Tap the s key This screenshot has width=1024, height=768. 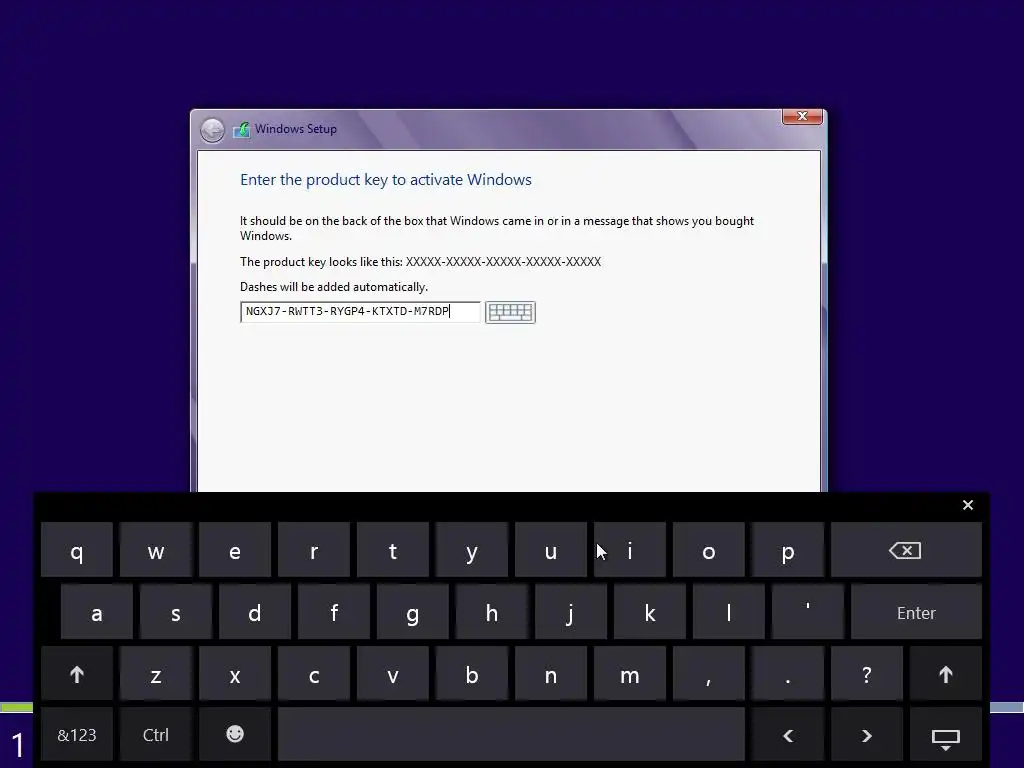point(176,612)
